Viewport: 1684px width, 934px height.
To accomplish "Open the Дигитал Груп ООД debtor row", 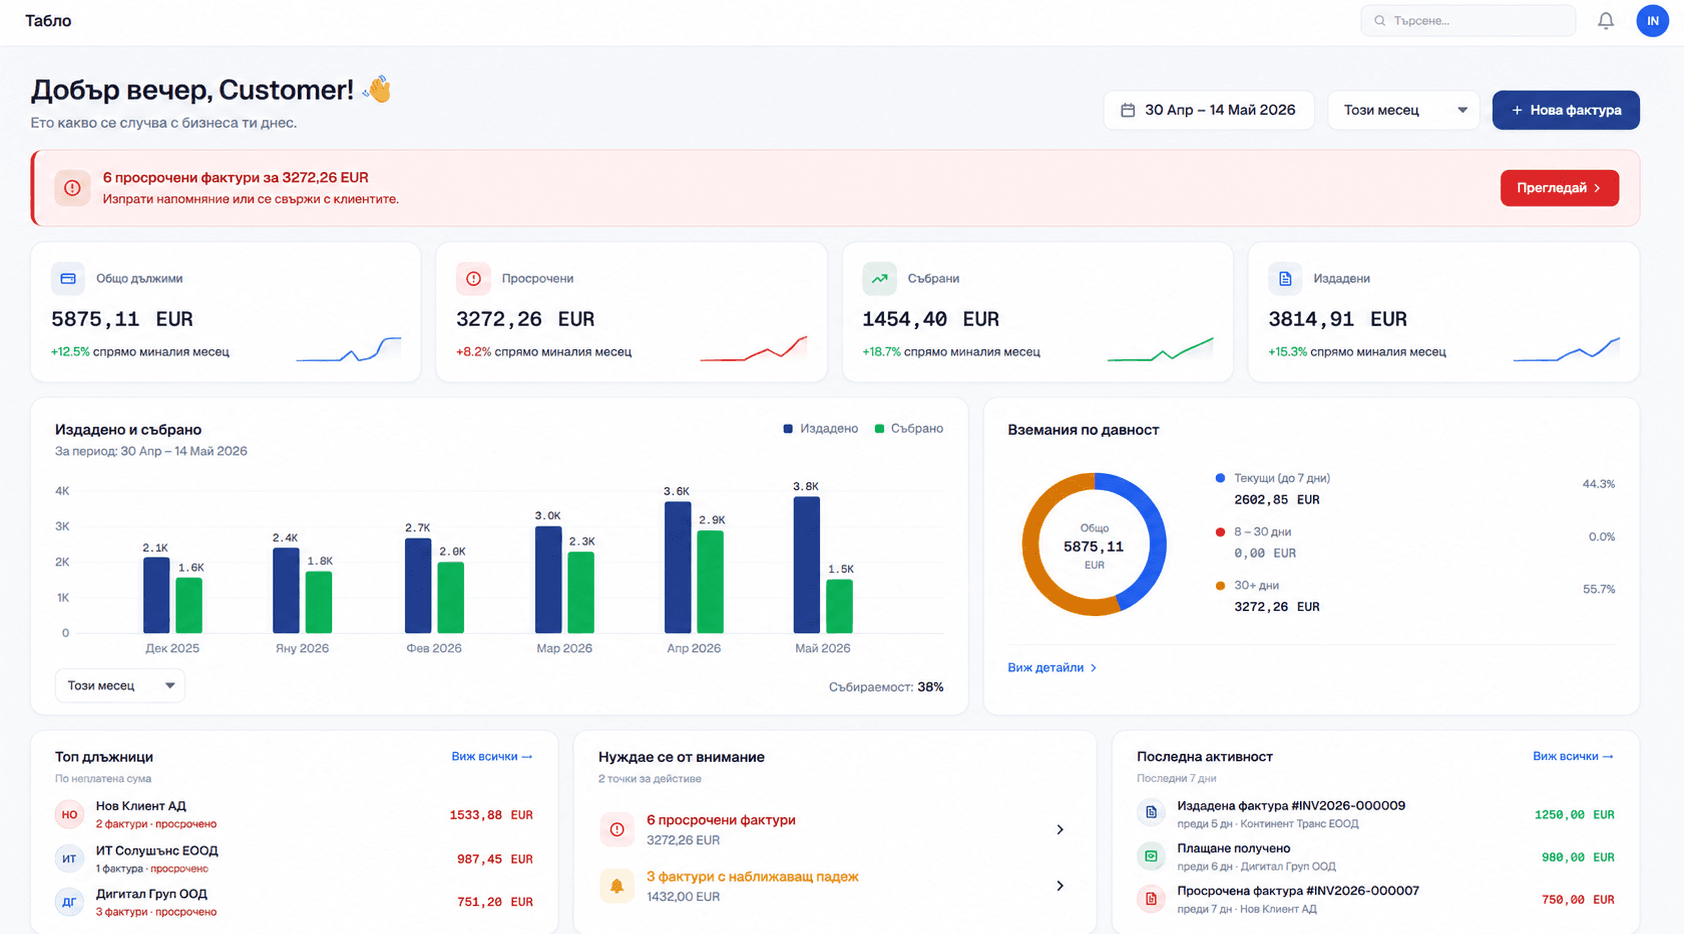I will (x=294, y=901).
